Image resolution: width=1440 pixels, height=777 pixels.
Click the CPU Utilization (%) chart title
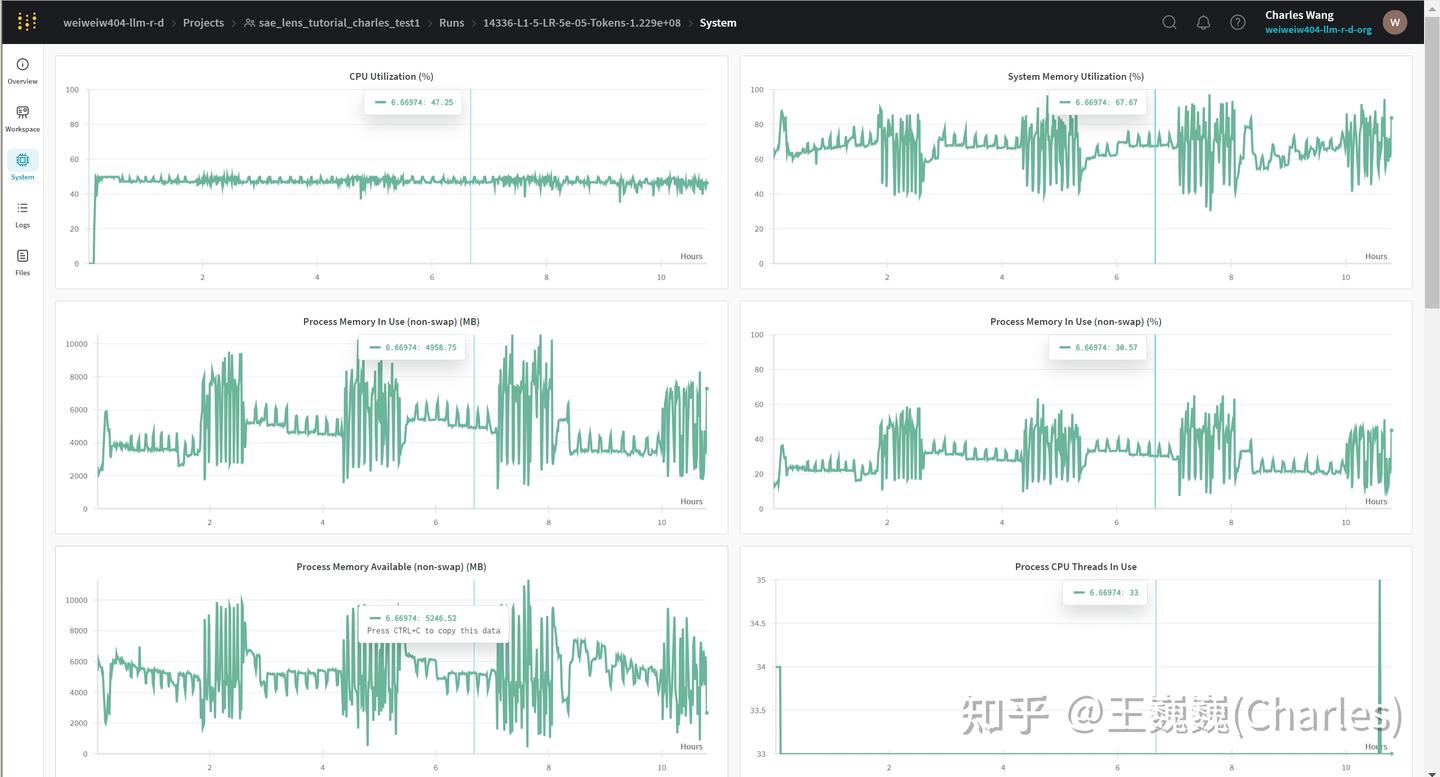(x=391, y=76)
